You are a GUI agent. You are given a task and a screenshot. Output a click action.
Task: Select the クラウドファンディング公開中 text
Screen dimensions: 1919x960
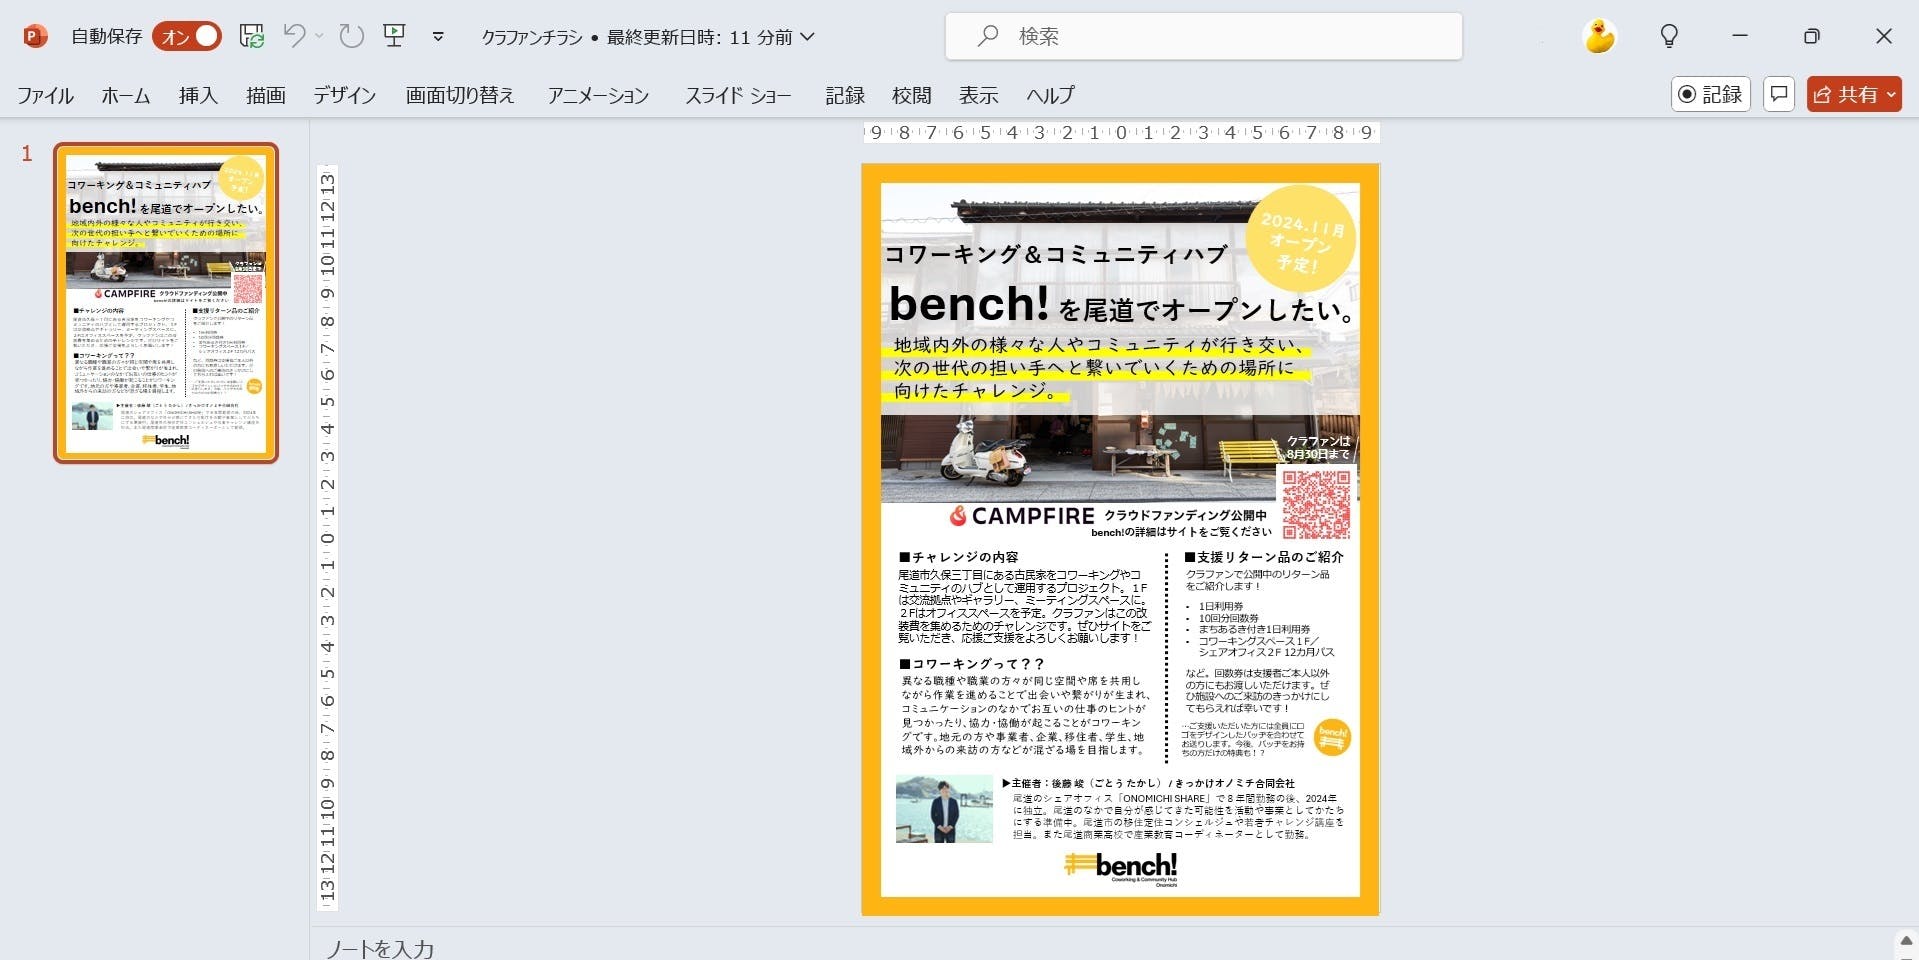click(1185, 515)
